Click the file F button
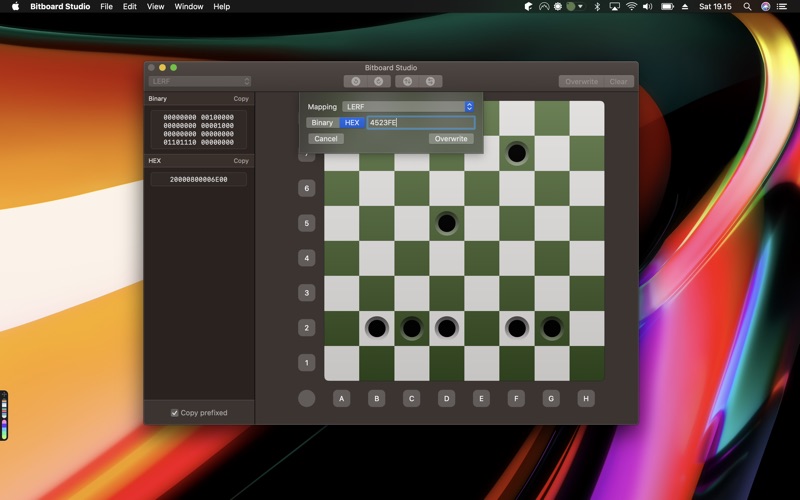Viewport: 800px width, 500px height. pos(516,398)
